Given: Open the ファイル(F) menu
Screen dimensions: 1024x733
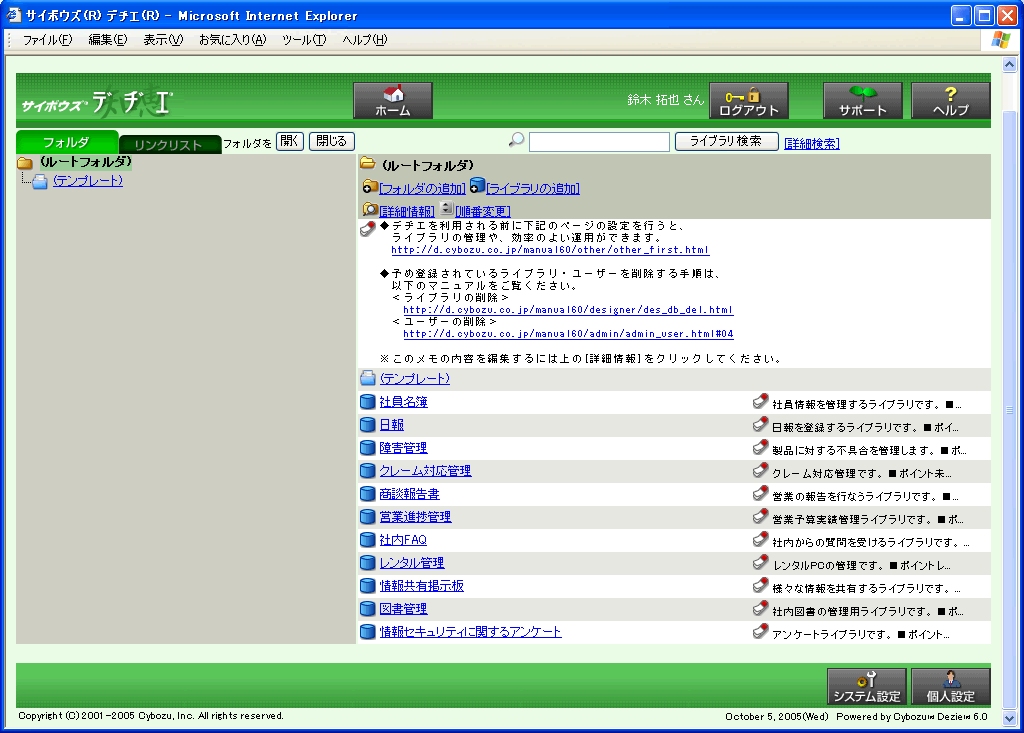Looking at the screenshot, I should point(48,40).
